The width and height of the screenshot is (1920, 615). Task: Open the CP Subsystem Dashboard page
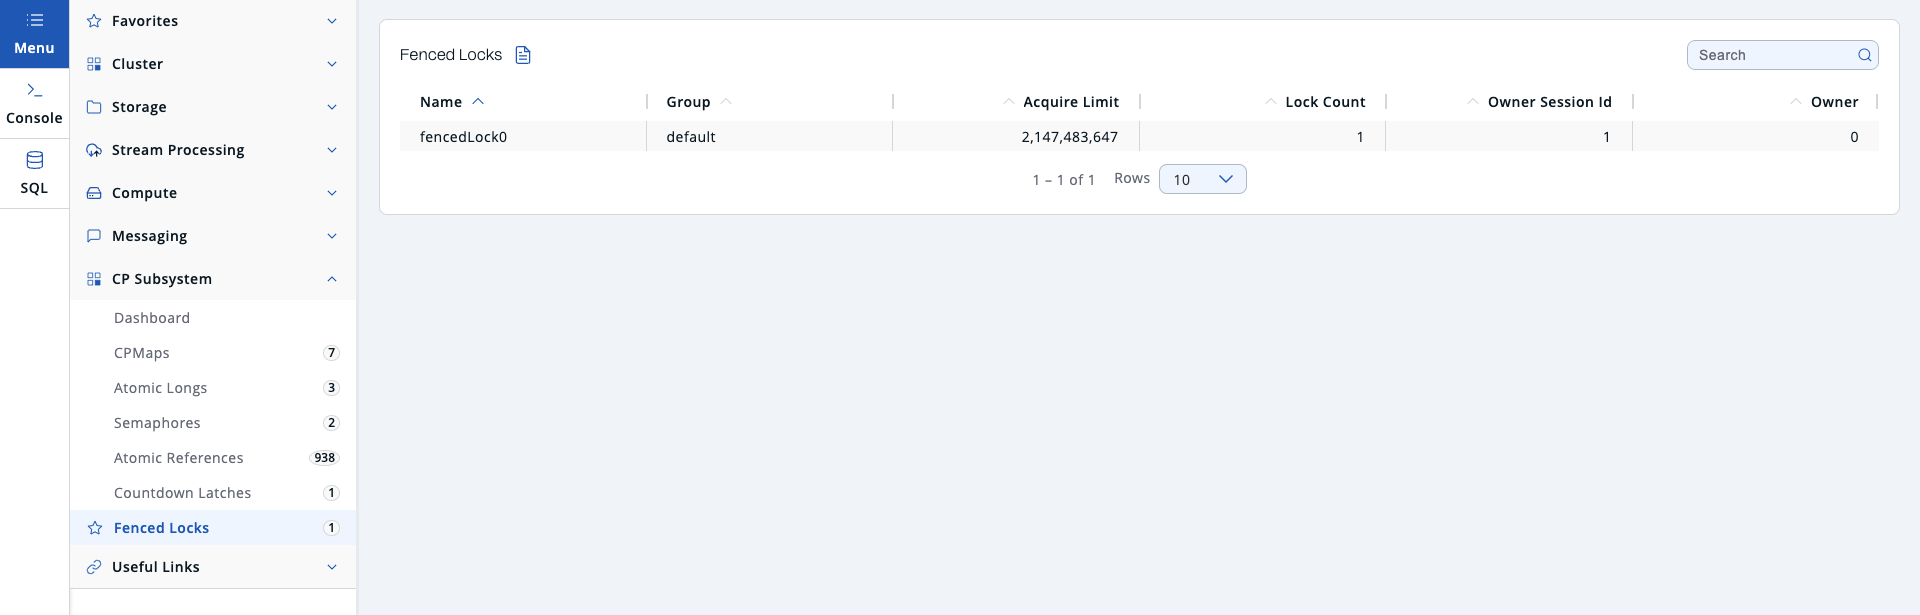pyautogui.click(x=152, y=318)
